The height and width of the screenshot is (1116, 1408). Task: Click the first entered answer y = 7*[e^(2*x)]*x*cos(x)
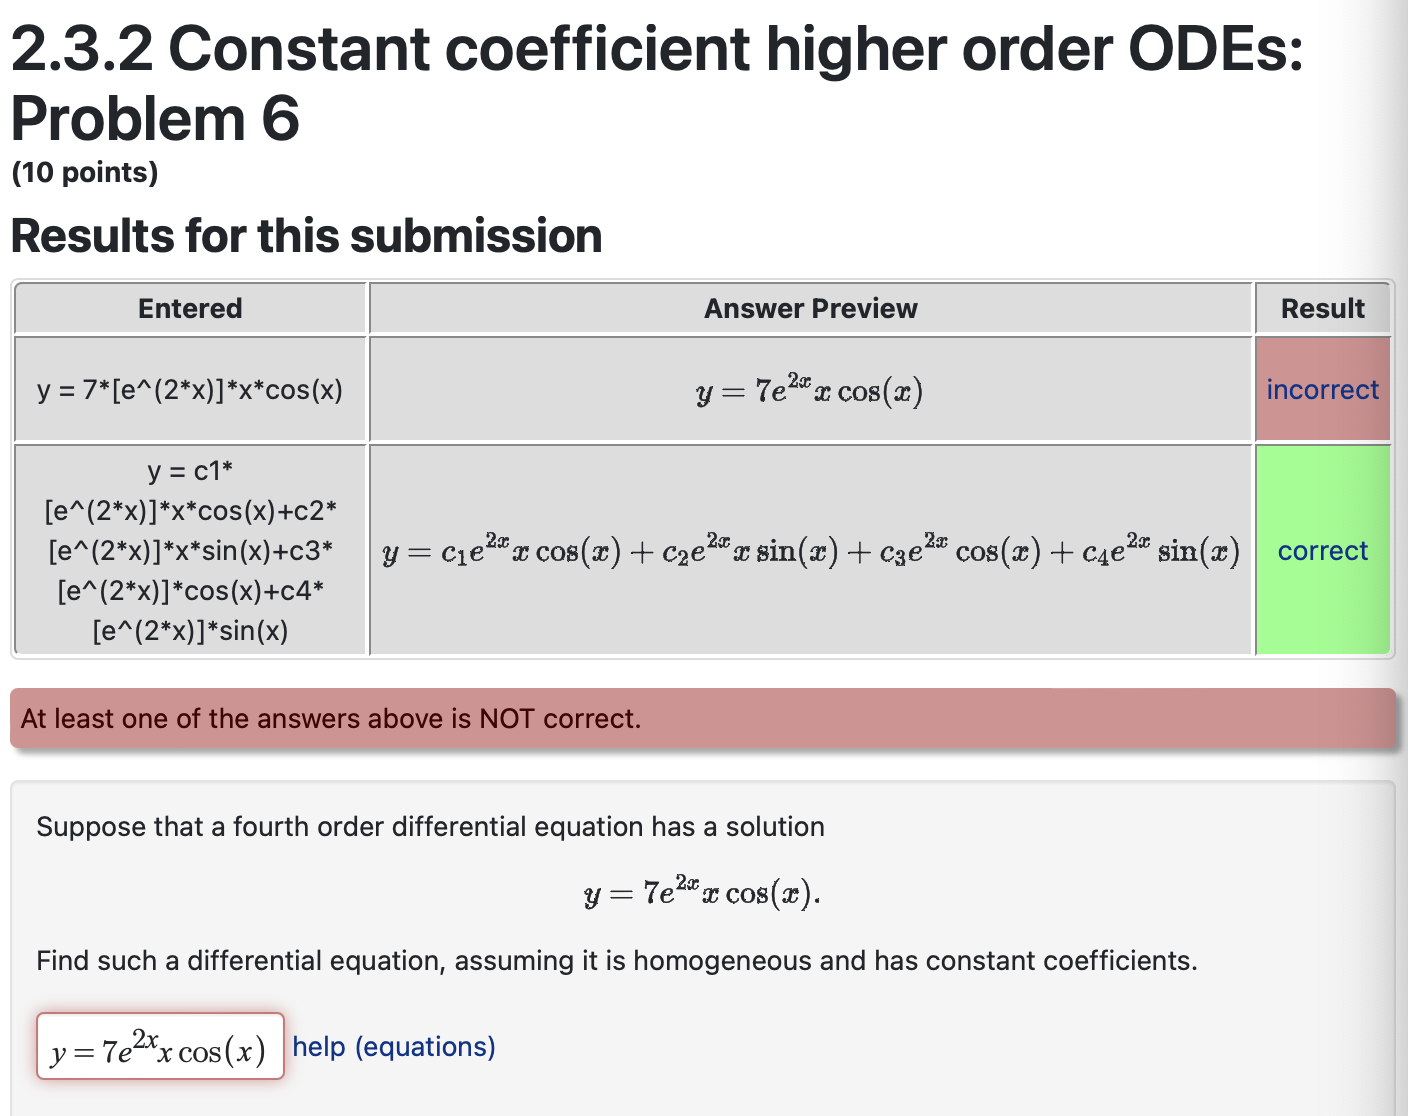[x=190, y=389]
